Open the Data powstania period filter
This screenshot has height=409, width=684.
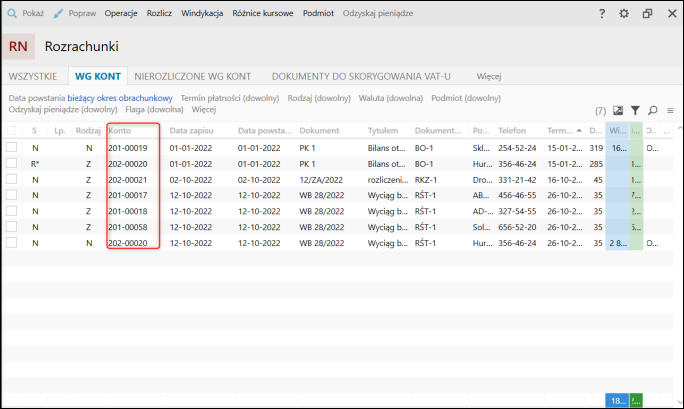[90, 98]
